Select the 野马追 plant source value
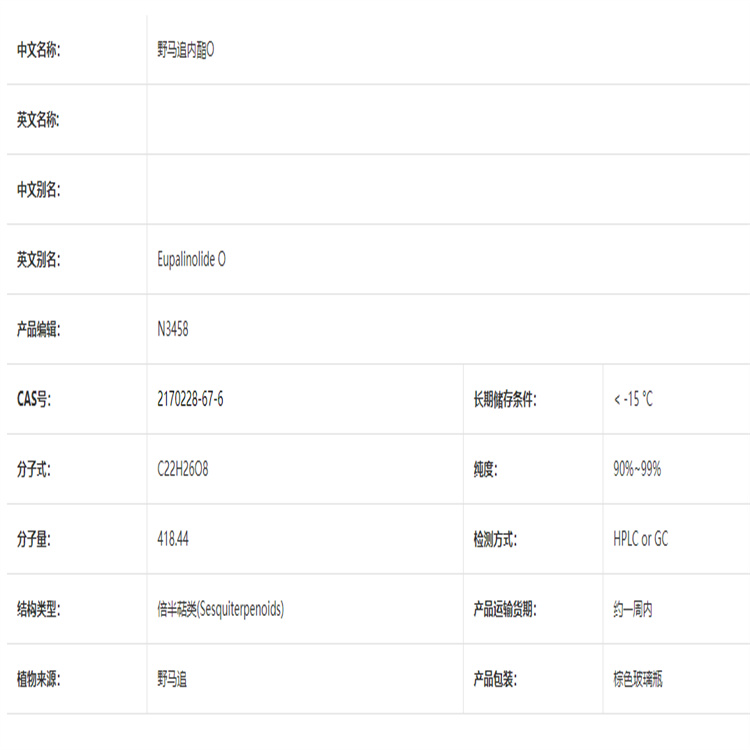 point(172,680)
